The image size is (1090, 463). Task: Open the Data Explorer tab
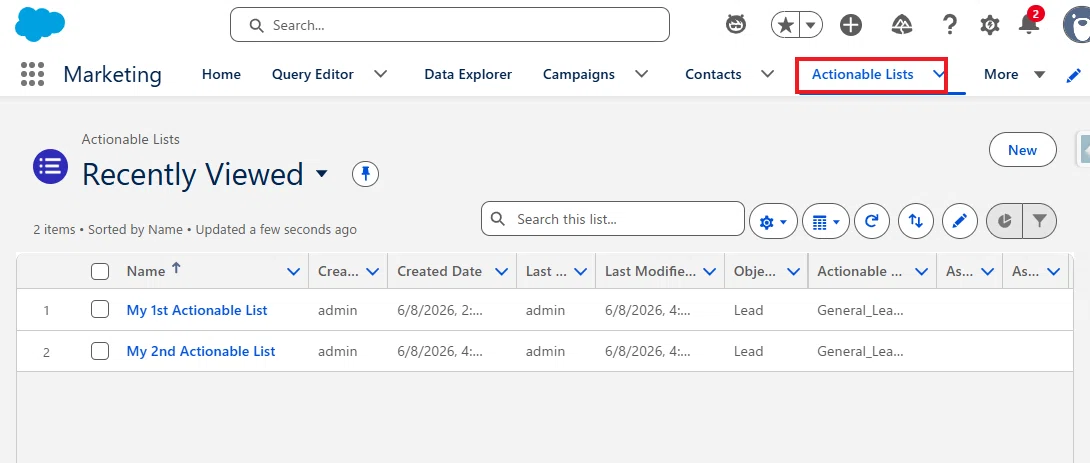click(x=468, y=74)
